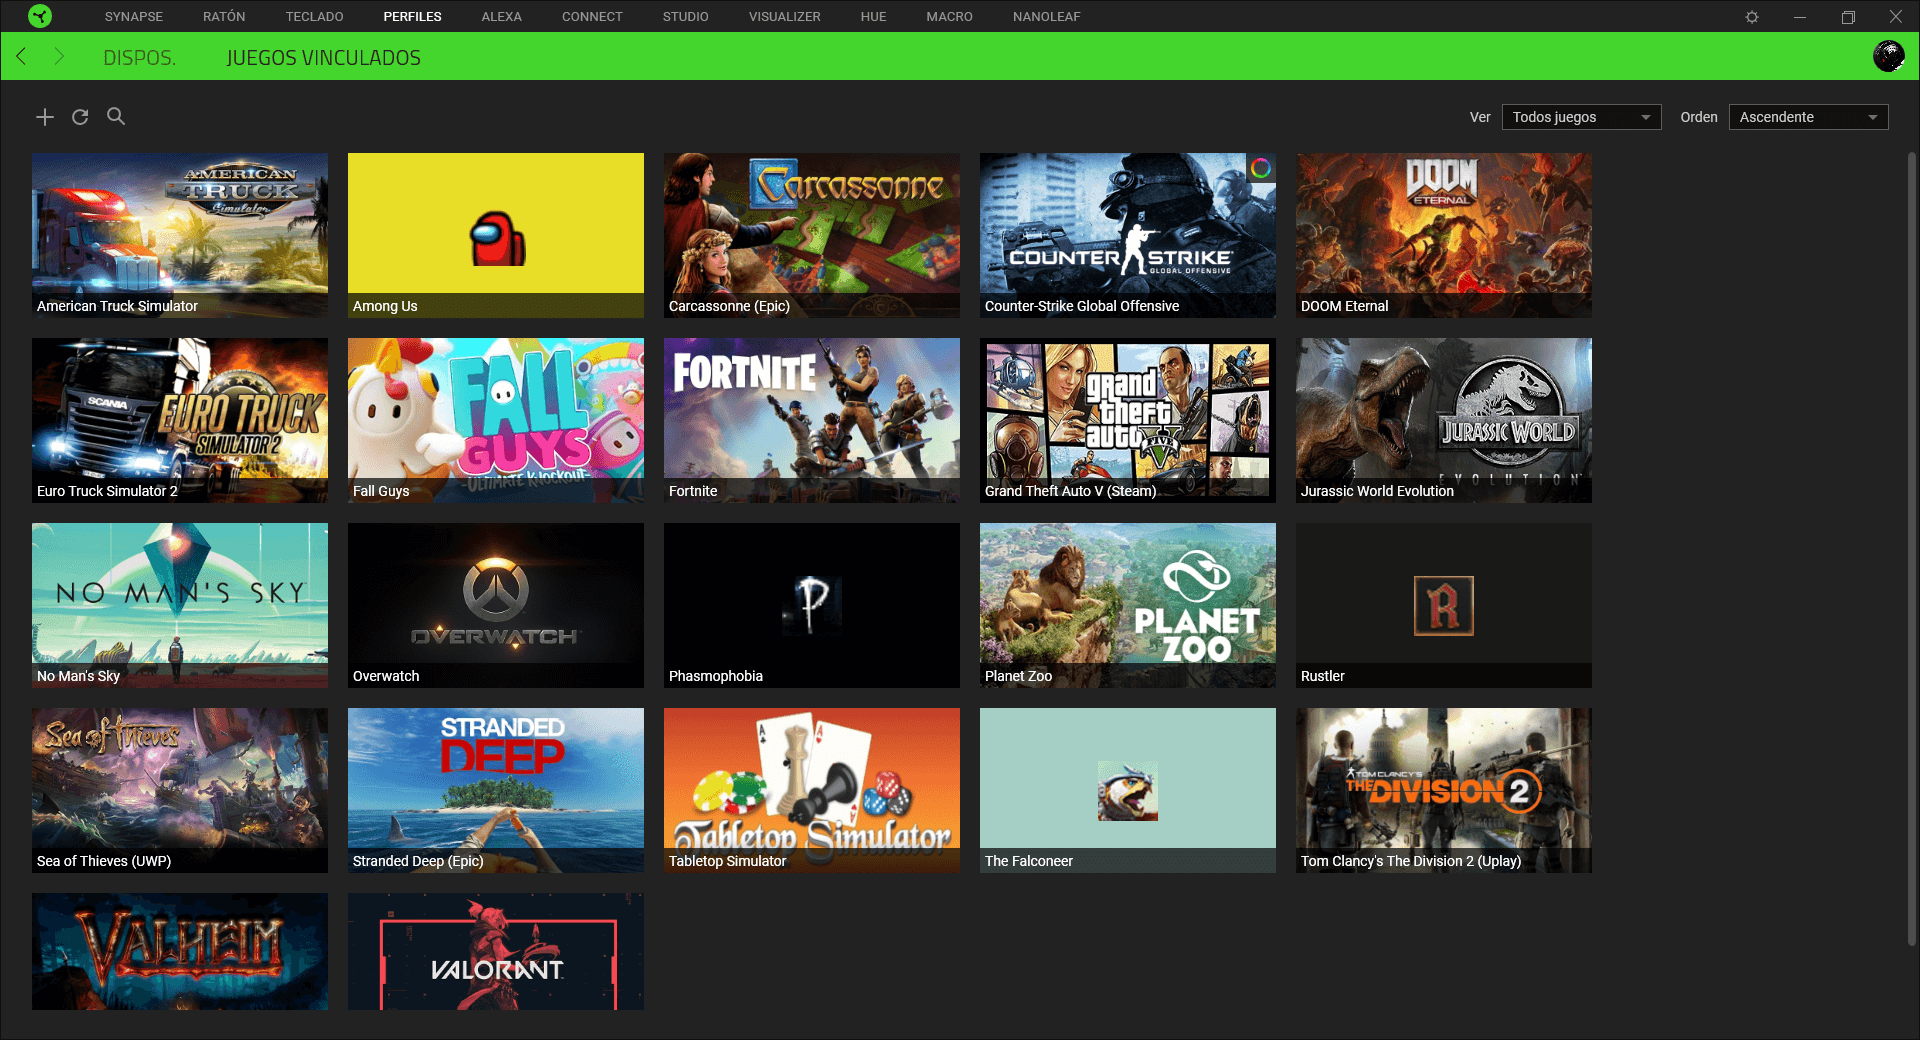This screenshot has height=1040, width=1920.
Task: Open Valheim game tile
Action: [x=180, y=951]
